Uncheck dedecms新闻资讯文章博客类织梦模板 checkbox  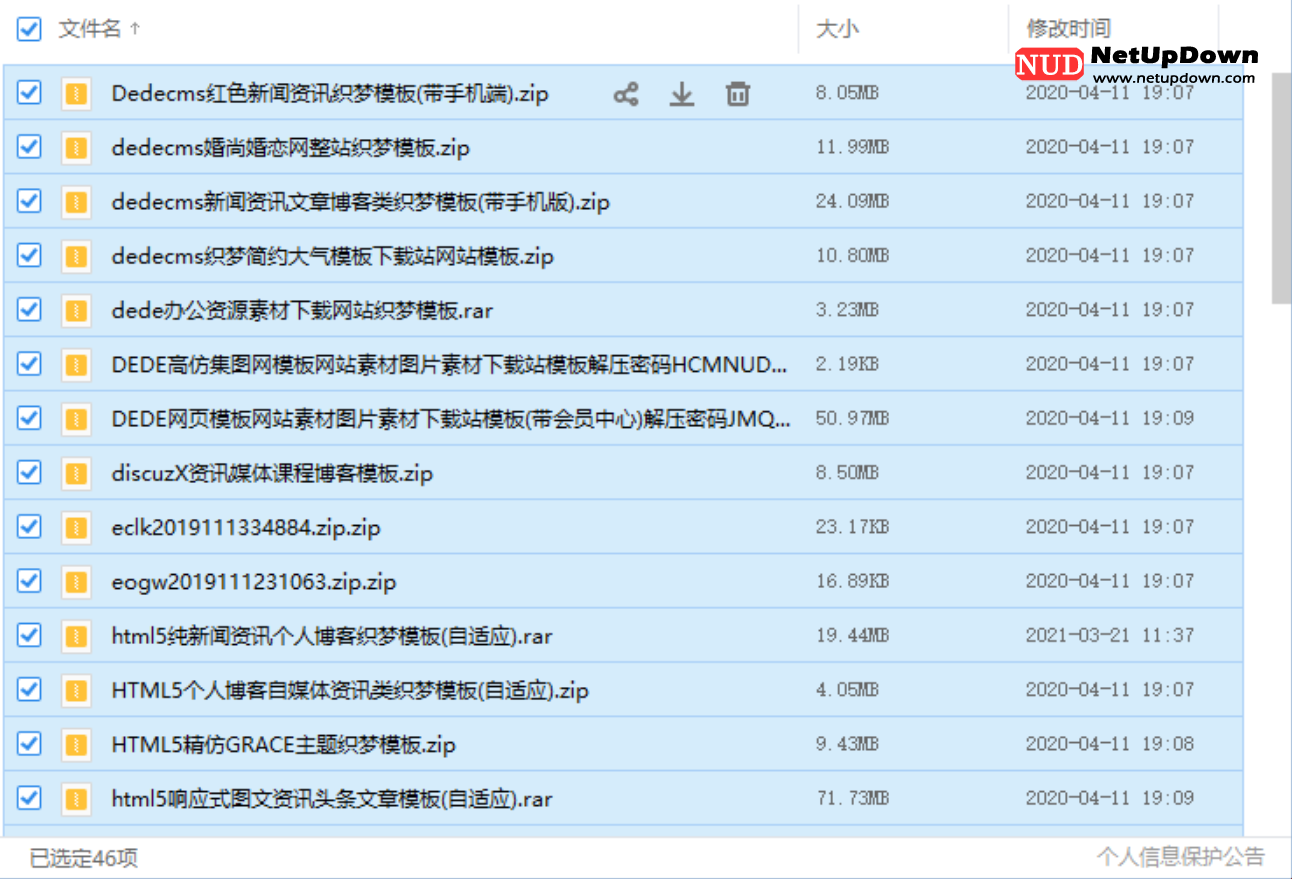[29, 201]
